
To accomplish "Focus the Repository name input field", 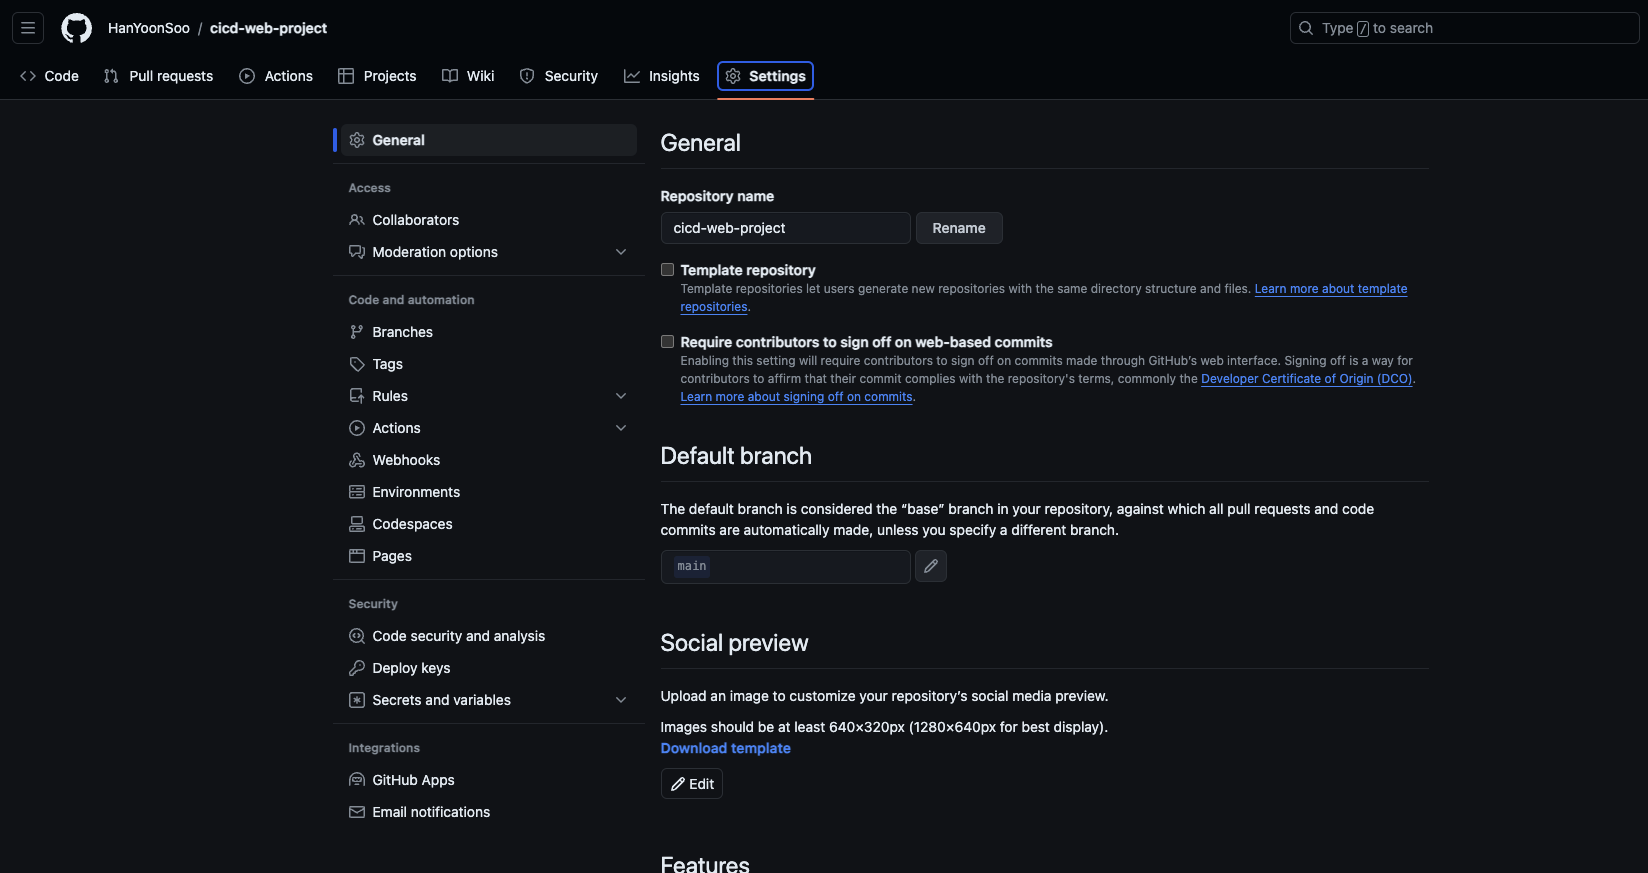I will (x=786, y=228).
